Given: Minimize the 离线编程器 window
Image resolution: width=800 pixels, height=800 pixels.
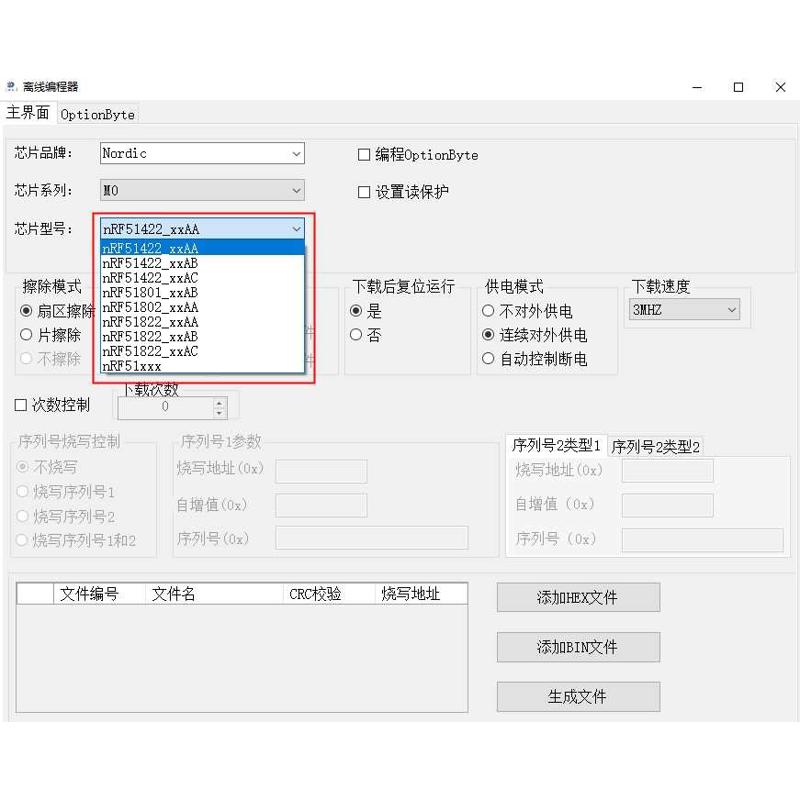Looking at the screenshot, I should (697, 87).
